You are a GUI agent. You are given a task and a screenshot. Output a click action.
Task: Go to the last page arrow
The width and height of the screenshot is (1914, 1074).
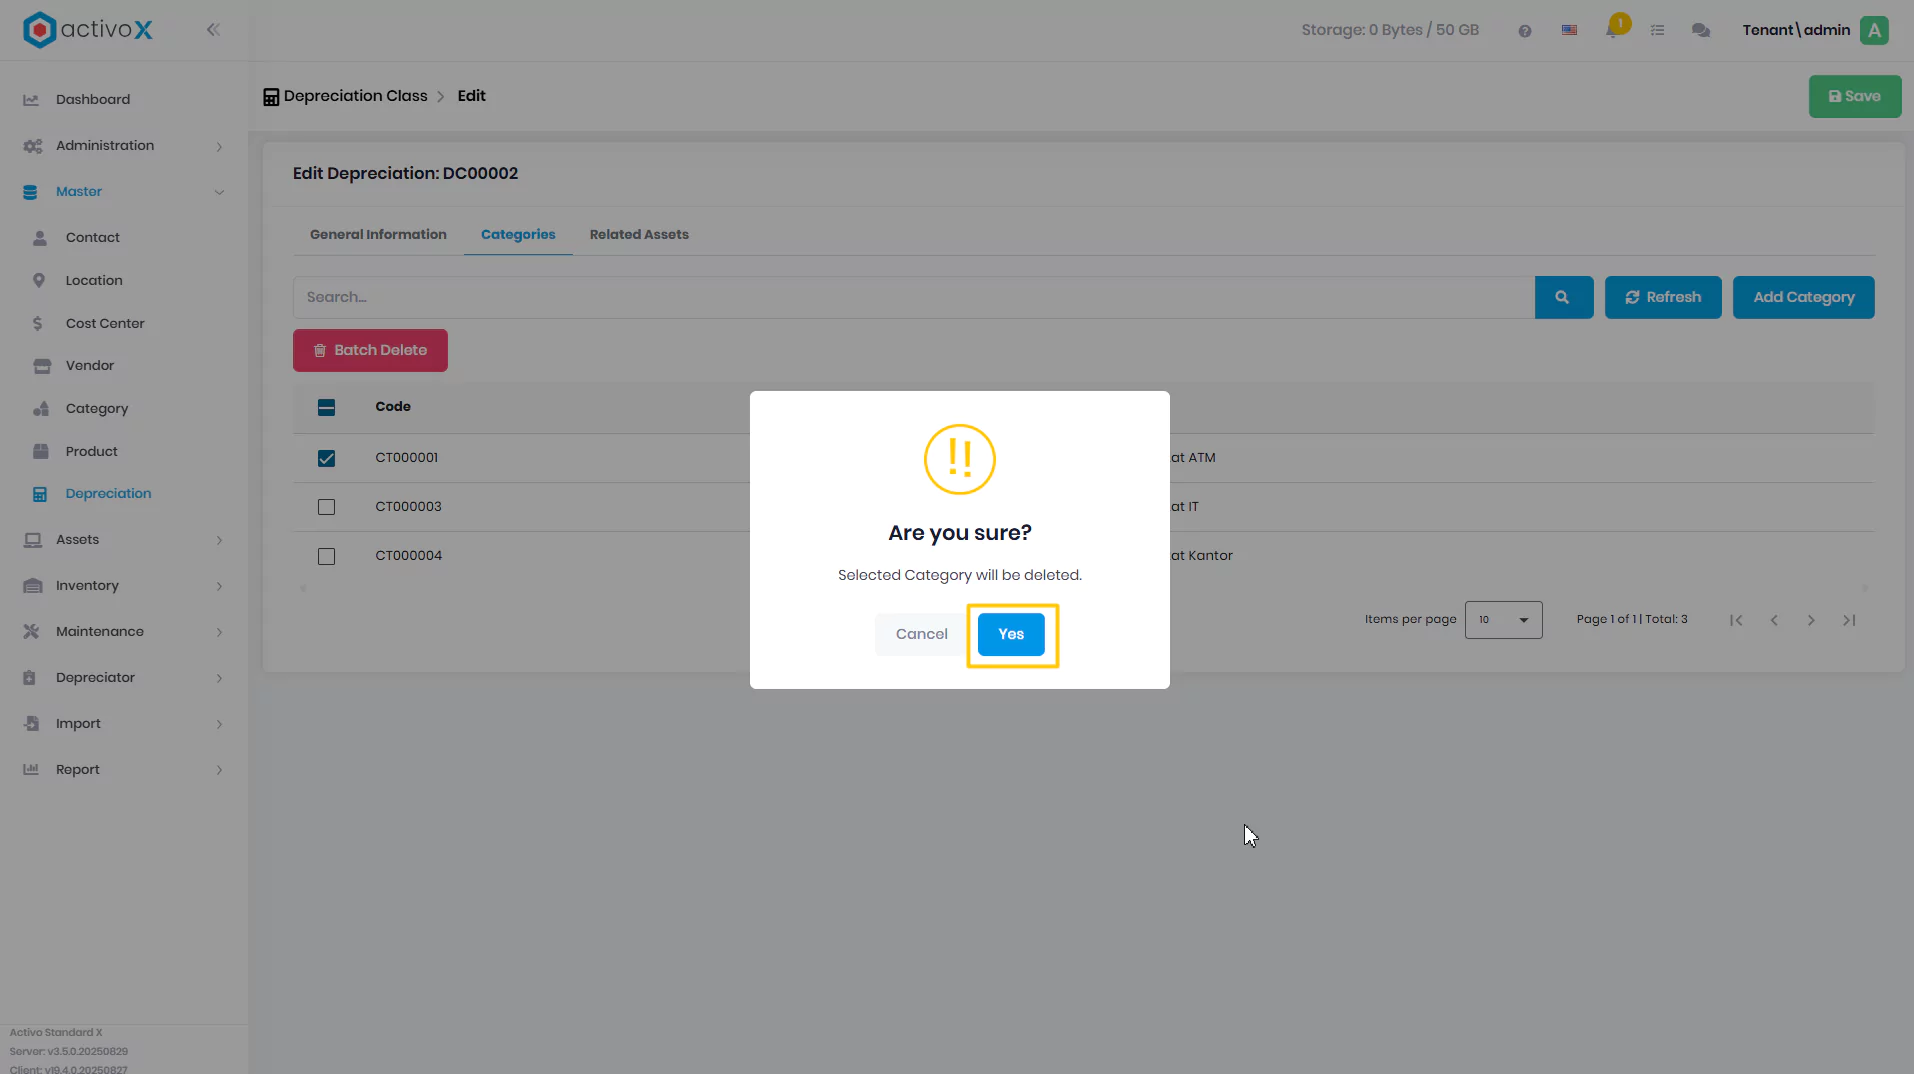point(1849,620)
